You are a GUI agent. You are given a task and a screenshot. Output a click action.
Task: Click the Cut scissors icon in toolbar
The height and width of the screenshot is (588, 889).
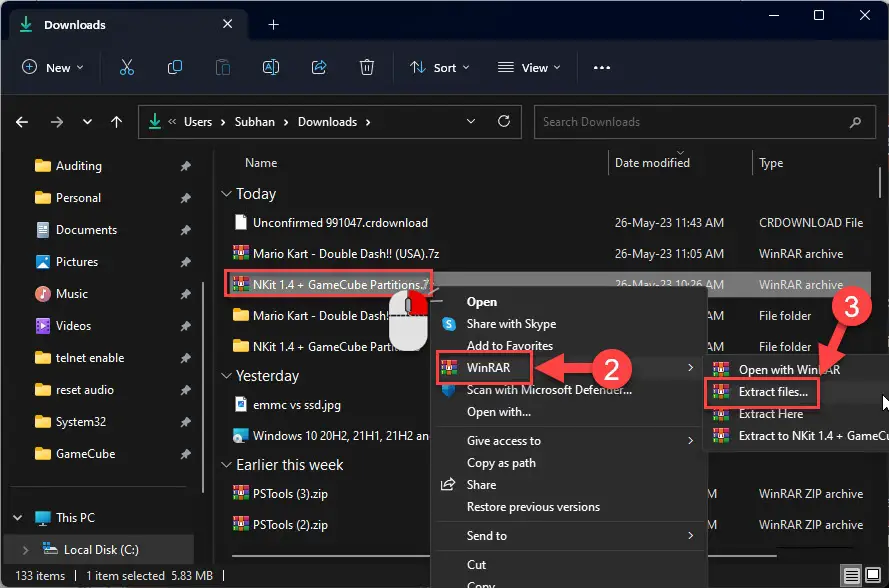tap(127, 67)
